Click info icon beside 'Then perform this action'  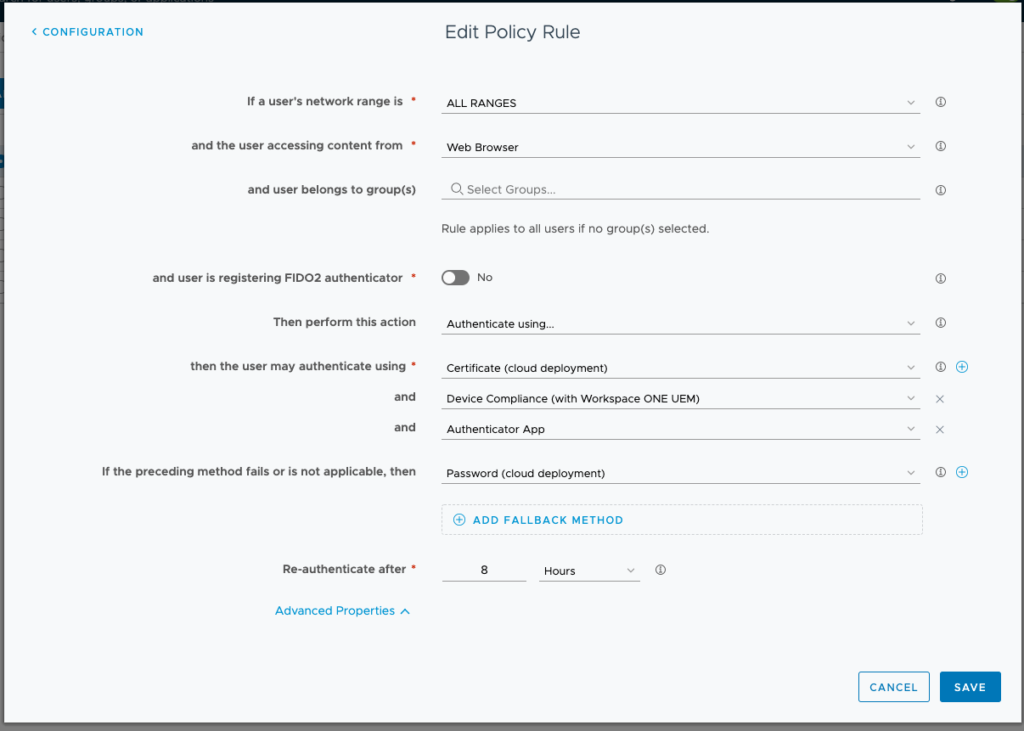tap(940, 322)
